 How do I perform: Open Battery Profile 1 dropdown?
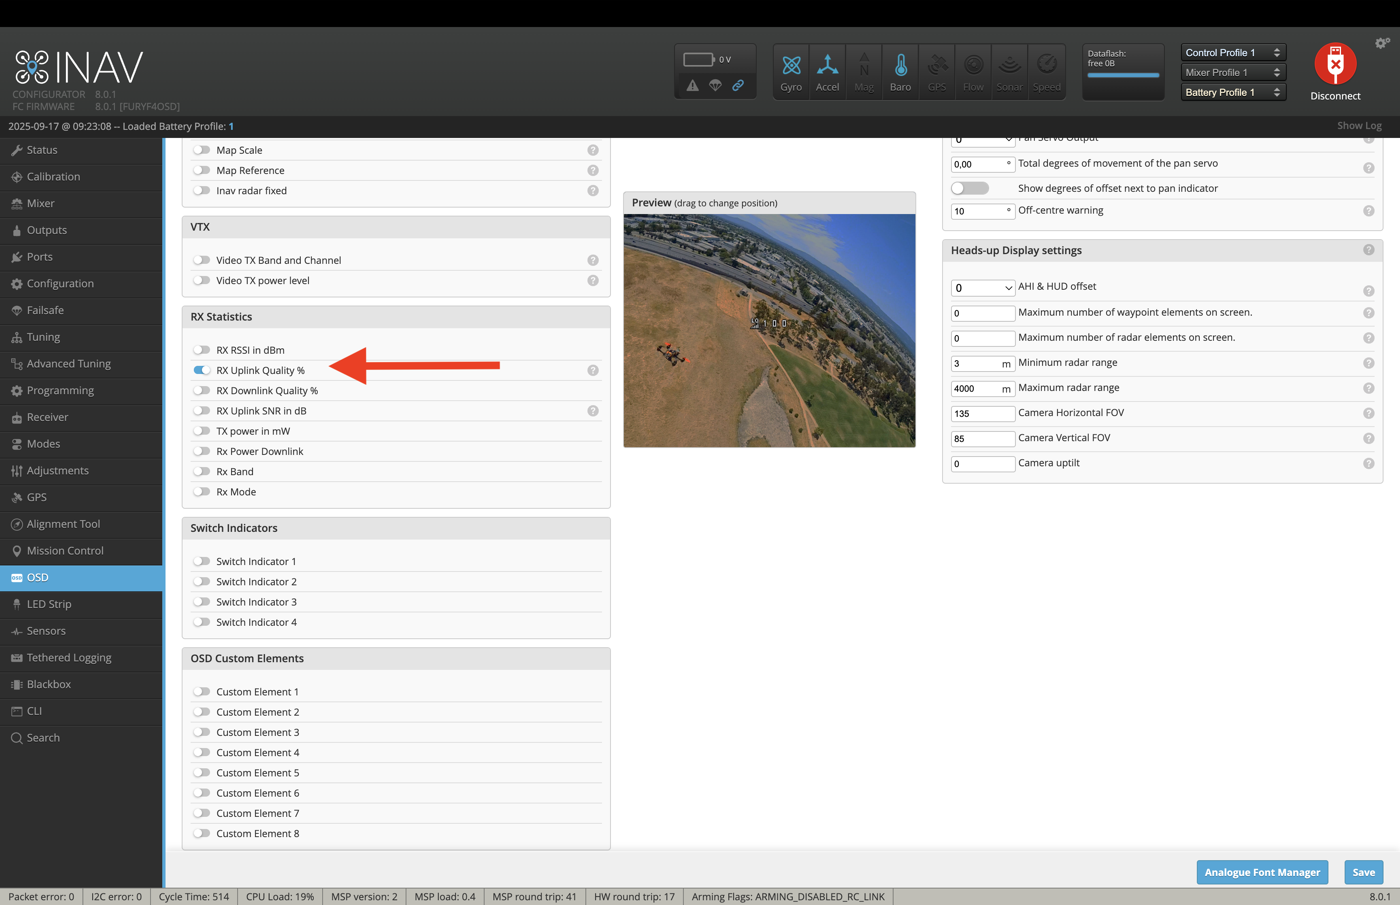coord(1232,92)
